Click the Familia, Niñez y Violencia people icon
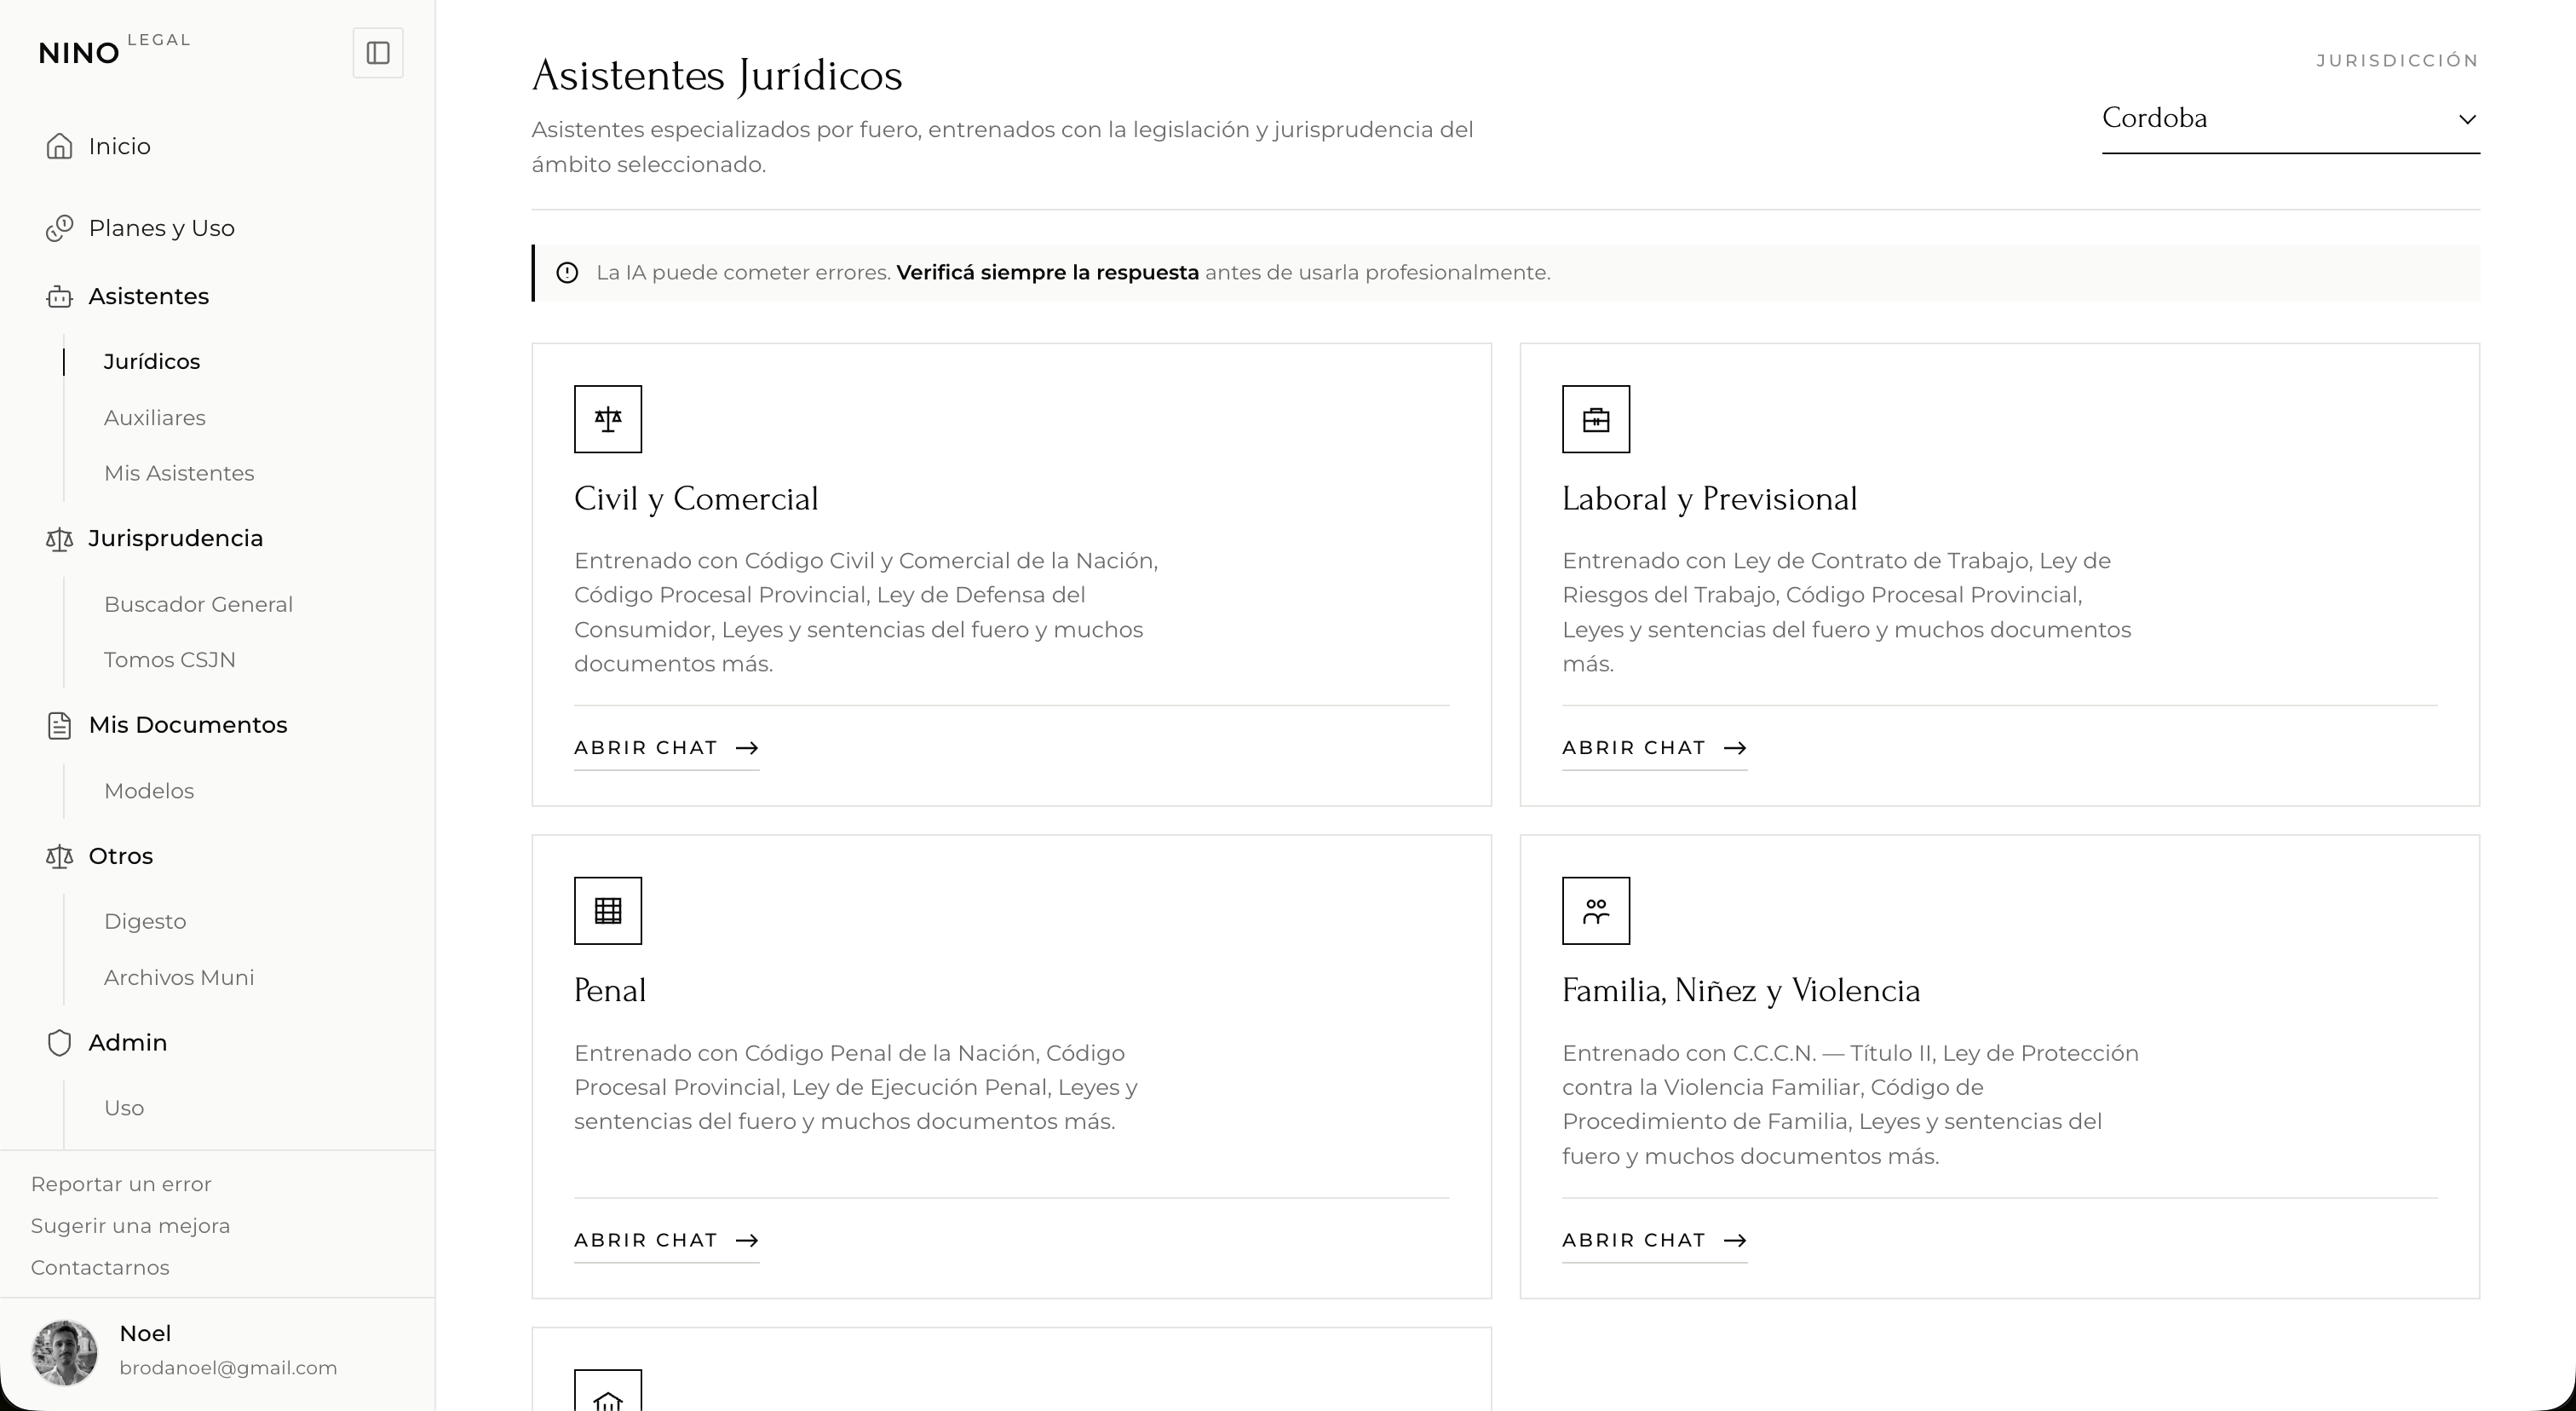The image size is (2576, 1411). coord(1596,911)
